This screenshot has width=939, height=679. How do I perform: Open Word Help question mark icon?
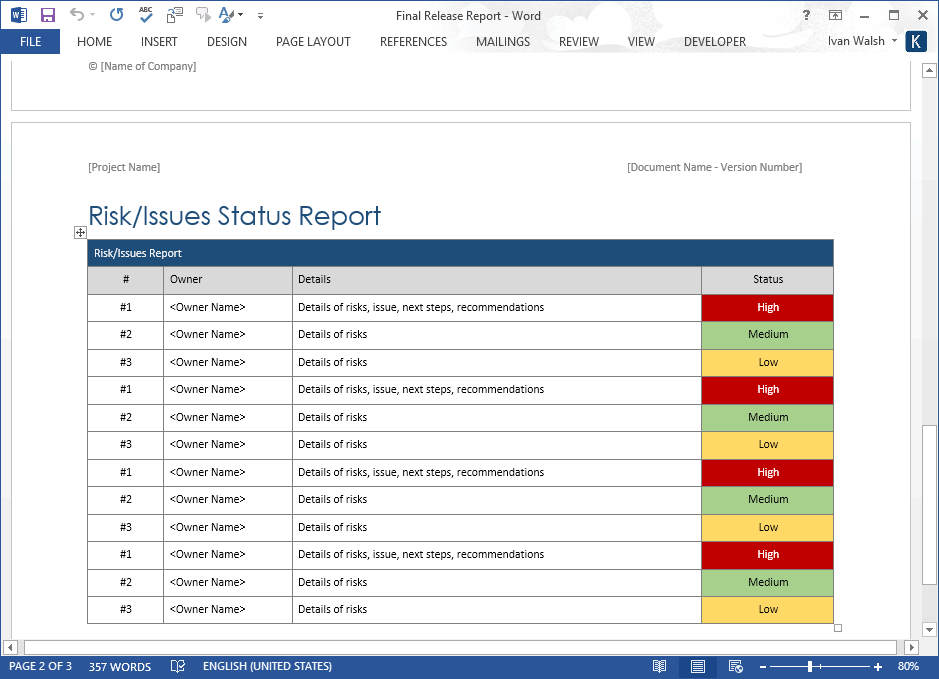point(806,16)
